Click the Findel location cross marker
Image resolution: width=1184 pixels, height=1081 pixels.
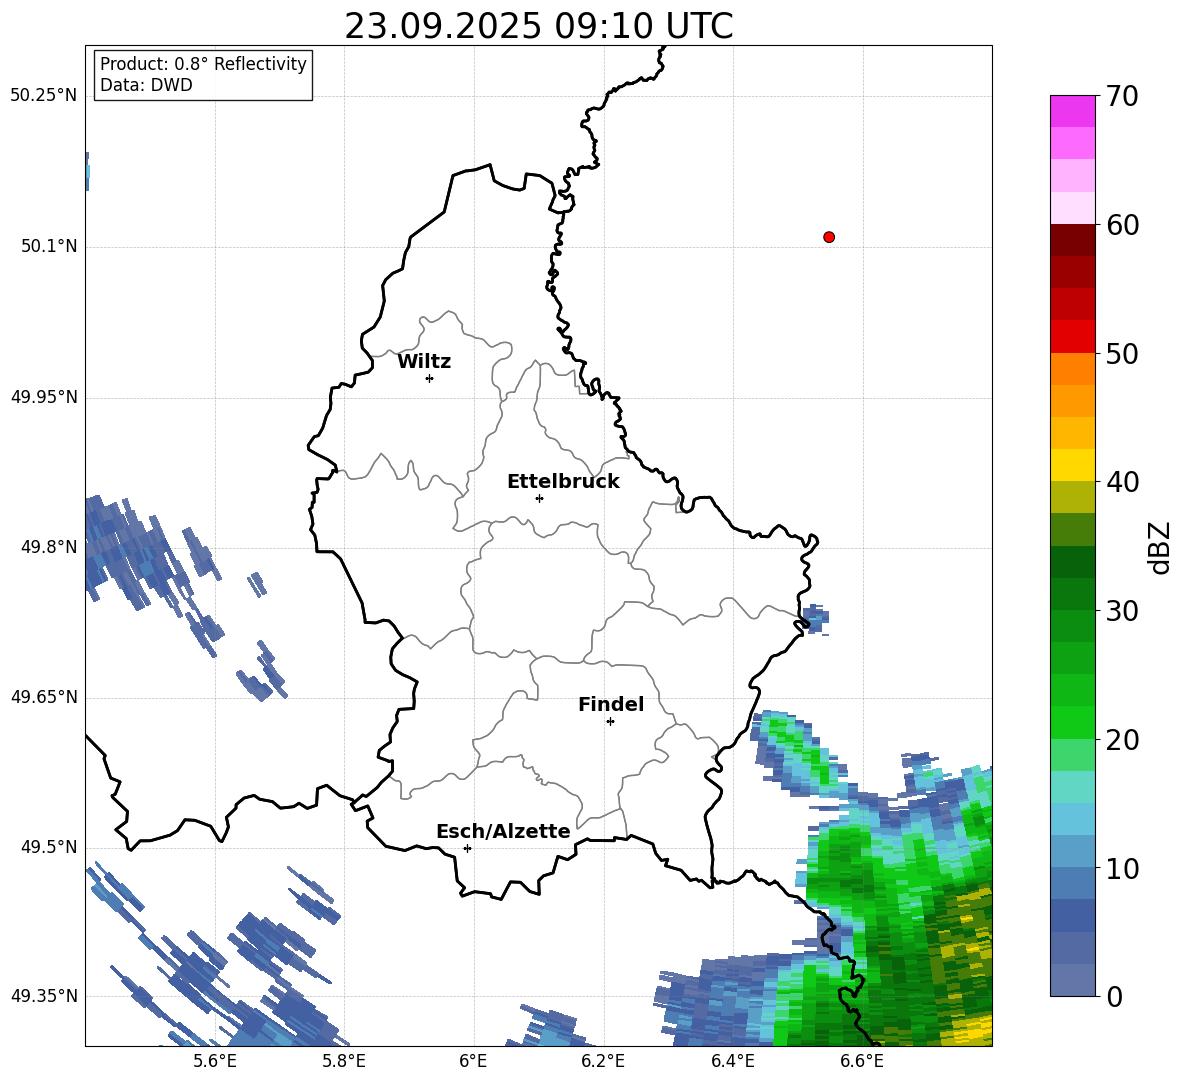click(610, 722)
